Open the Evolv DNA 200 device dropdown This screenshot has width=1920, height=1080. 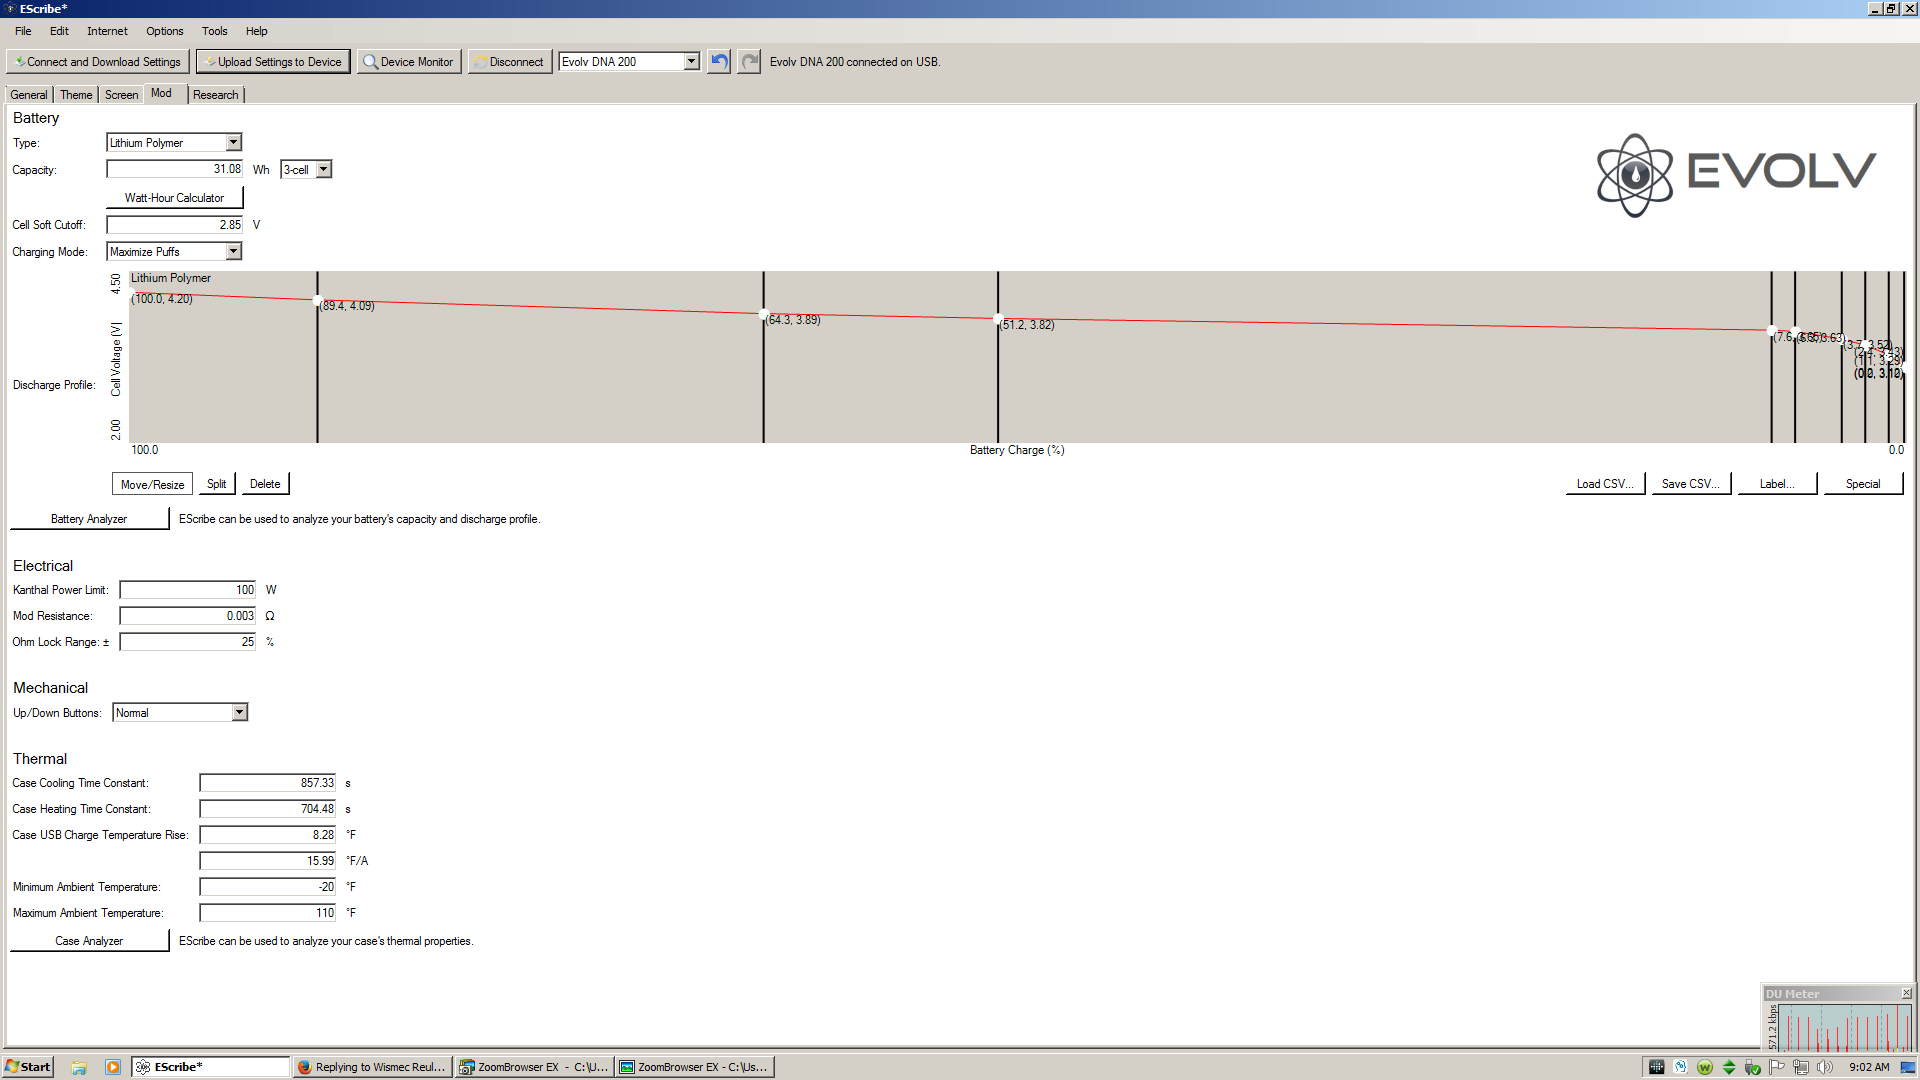pos(691,62)
